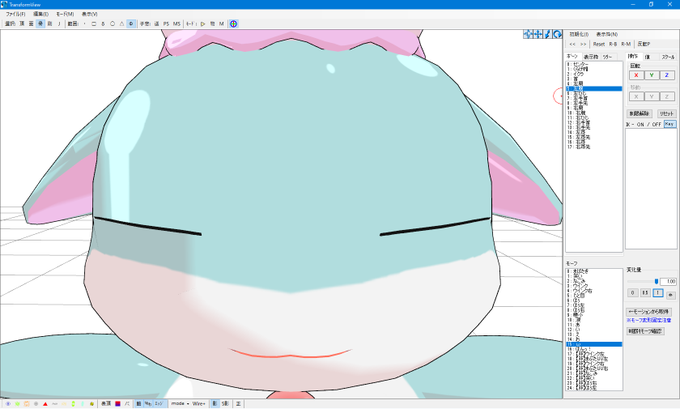Click the viewport zoom arrow icon
The width and height of the screenshot is (680, 409).
coord(547,34)
